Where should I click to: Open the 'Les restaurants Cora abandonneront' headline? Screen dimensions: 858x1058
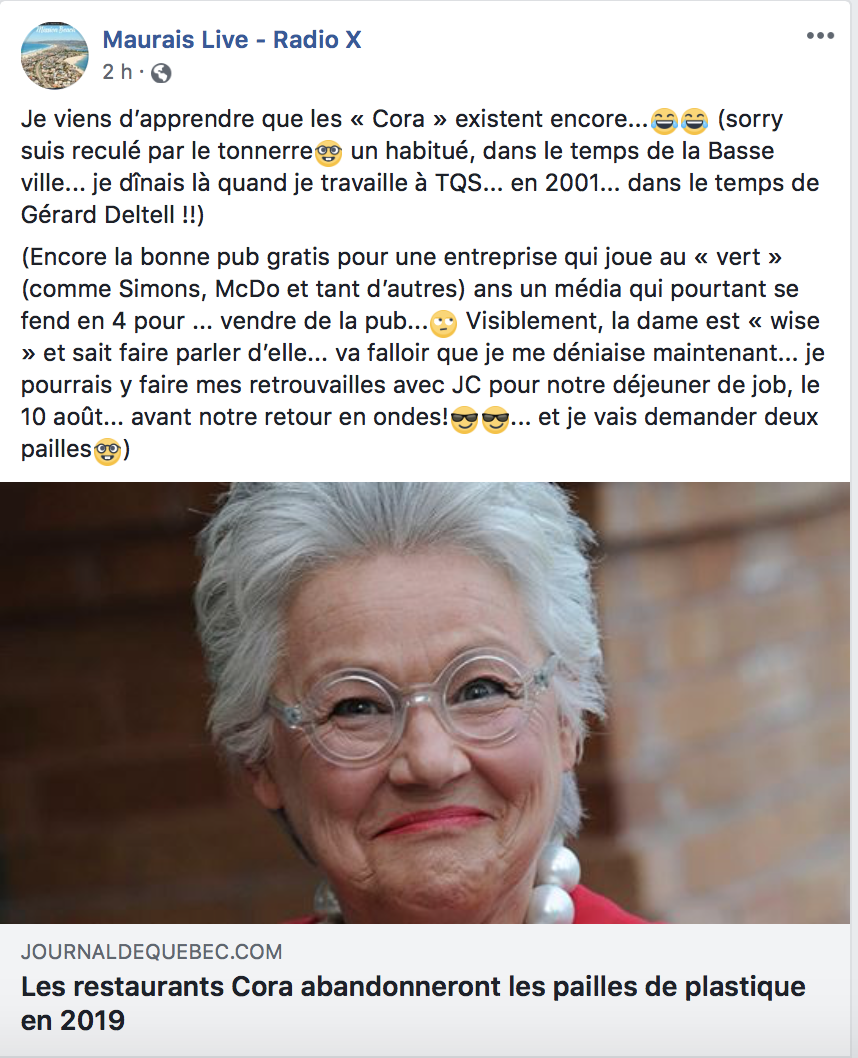[413, 1003]
